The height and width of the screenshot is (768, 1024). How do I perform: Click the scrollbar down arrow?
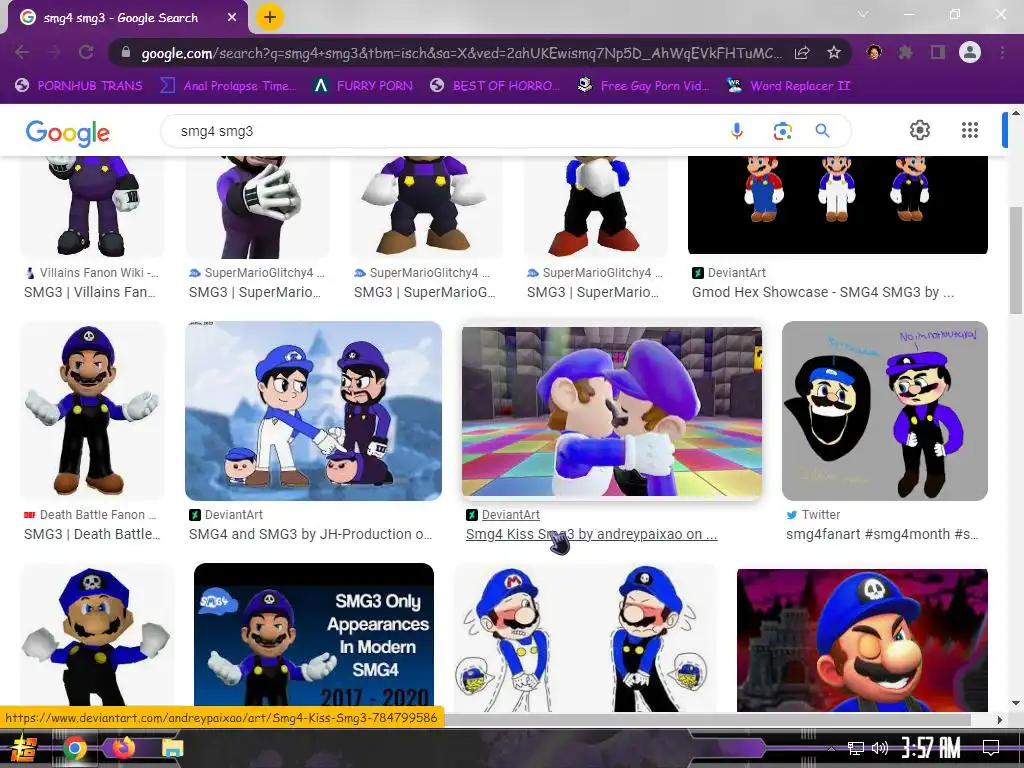(x=1015, y=703)
